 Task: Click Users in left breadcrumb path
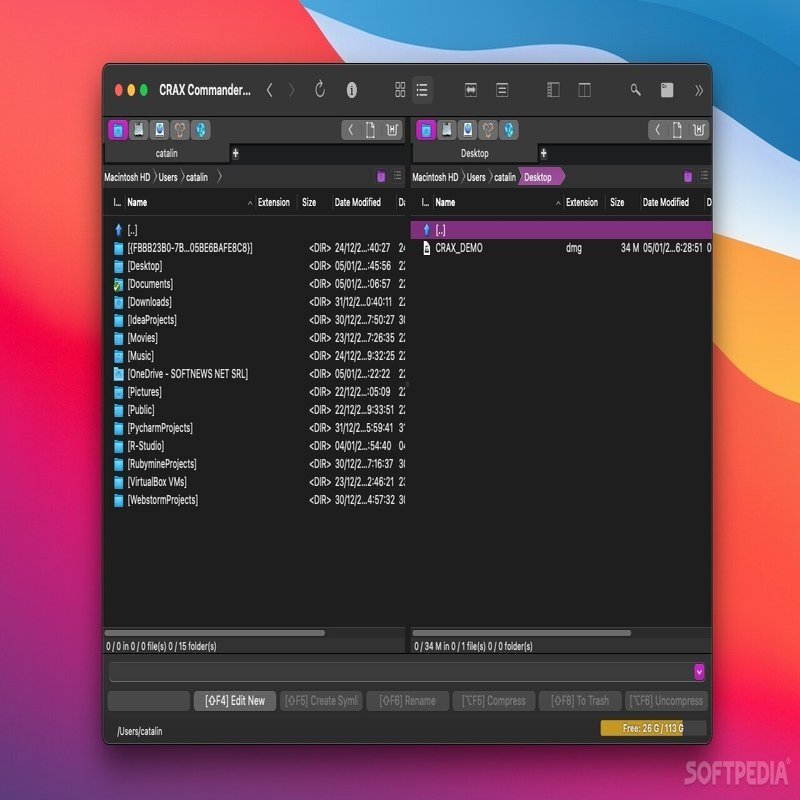point(168,177)
